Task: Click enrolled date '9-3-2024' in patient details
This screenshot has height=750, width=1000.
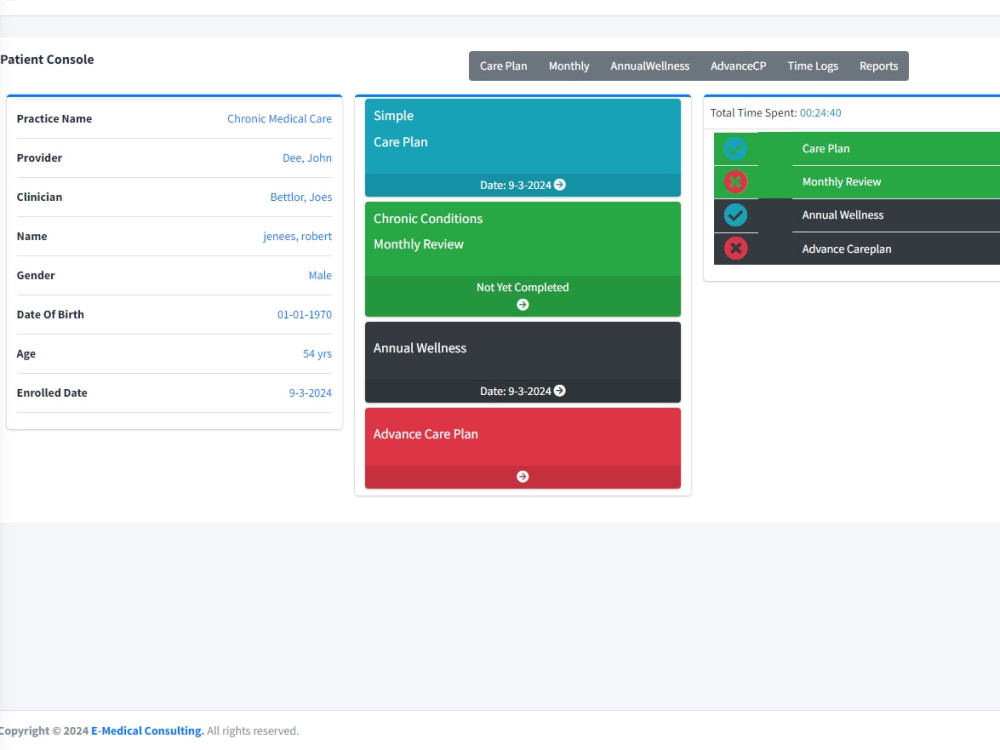Action: coord(310,393)
